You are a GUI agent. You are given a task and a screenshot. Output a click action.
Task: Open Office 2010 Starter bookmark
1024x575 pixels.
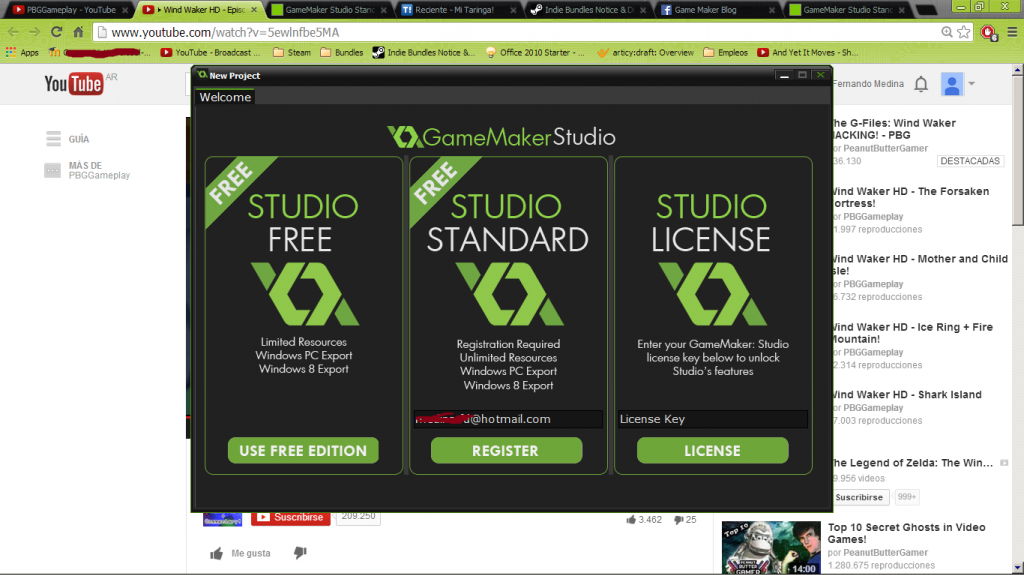tap(536, 52)
